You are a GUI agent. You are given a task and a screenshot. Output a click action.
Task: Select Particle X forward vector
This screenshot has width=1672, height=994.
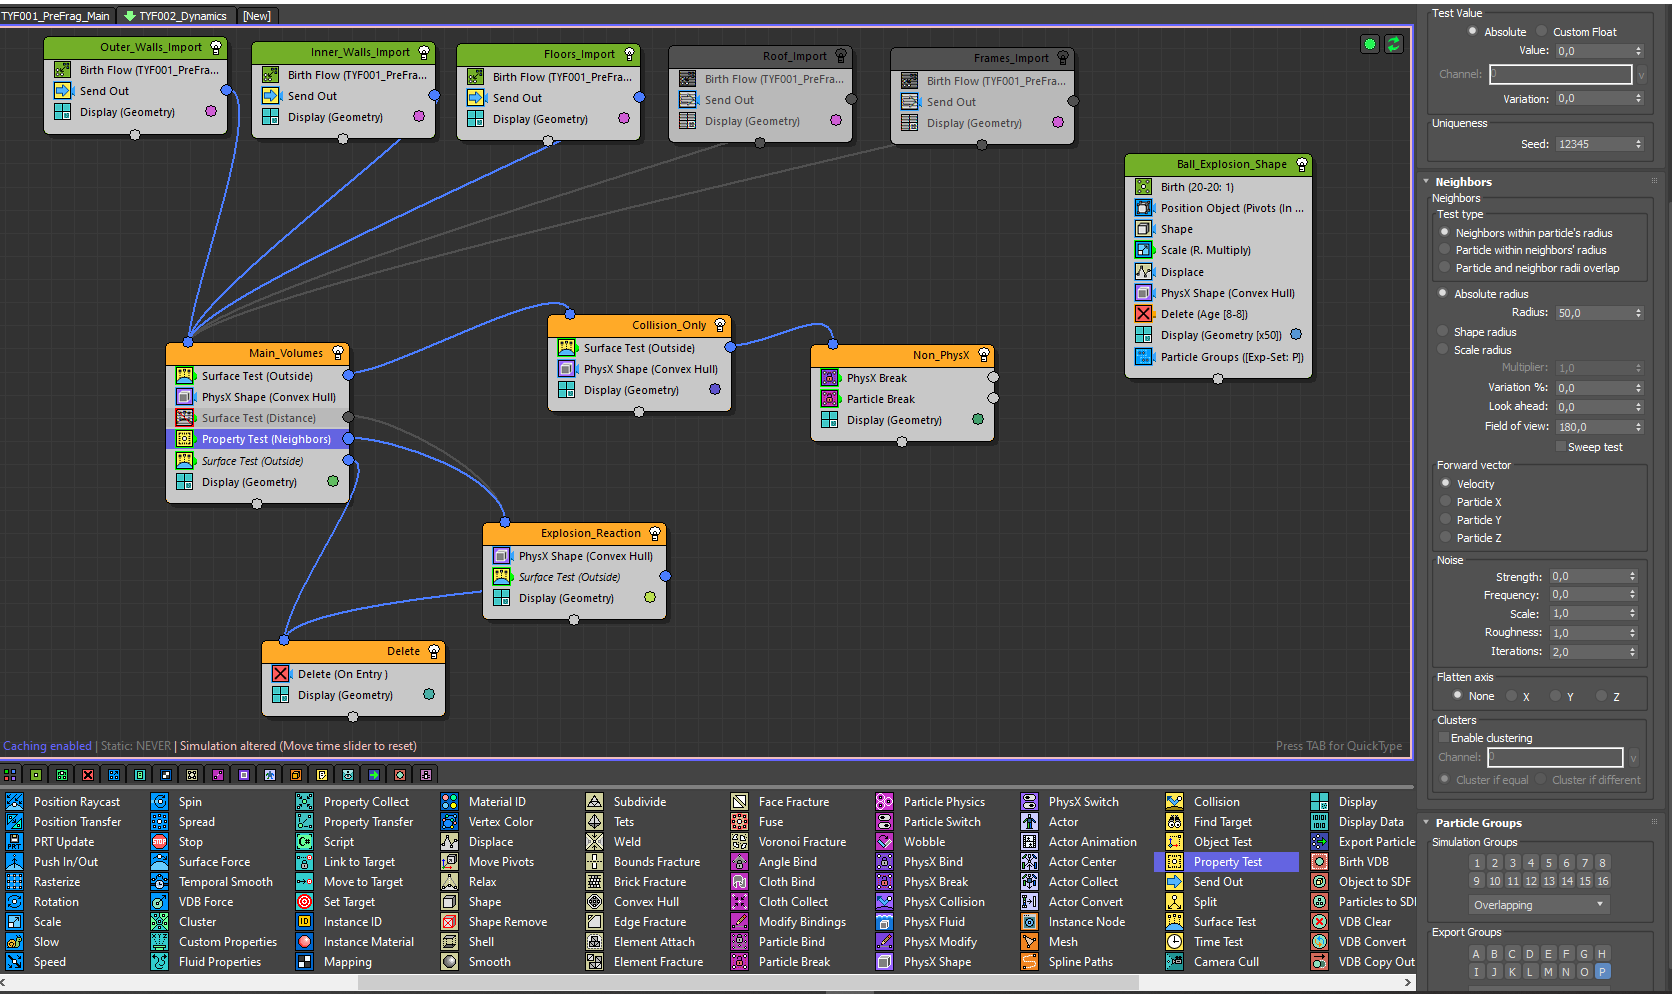click(1445, 501)
